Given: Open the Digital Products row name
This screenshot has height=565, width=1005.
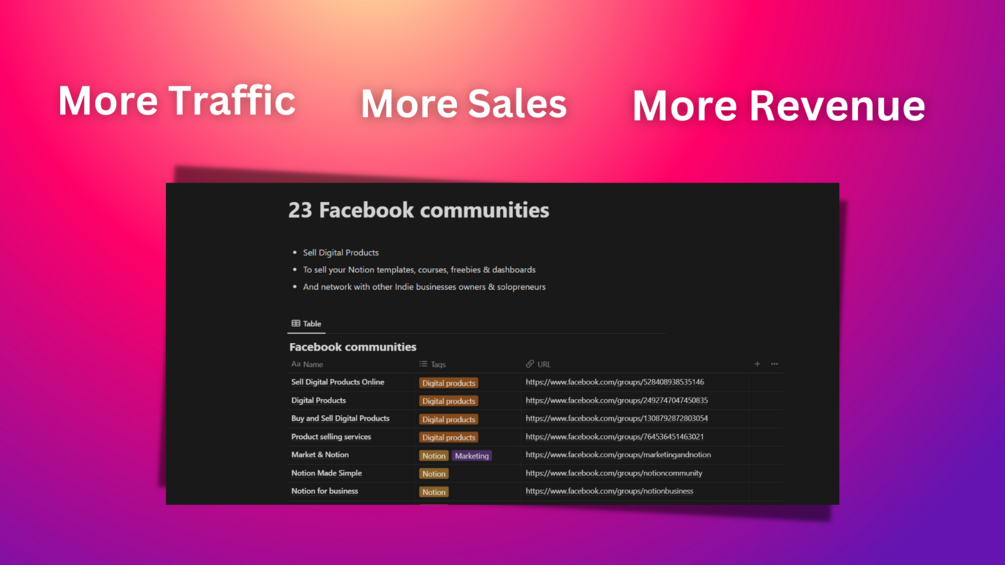Looking at the screenshot, I should point(319,400).
